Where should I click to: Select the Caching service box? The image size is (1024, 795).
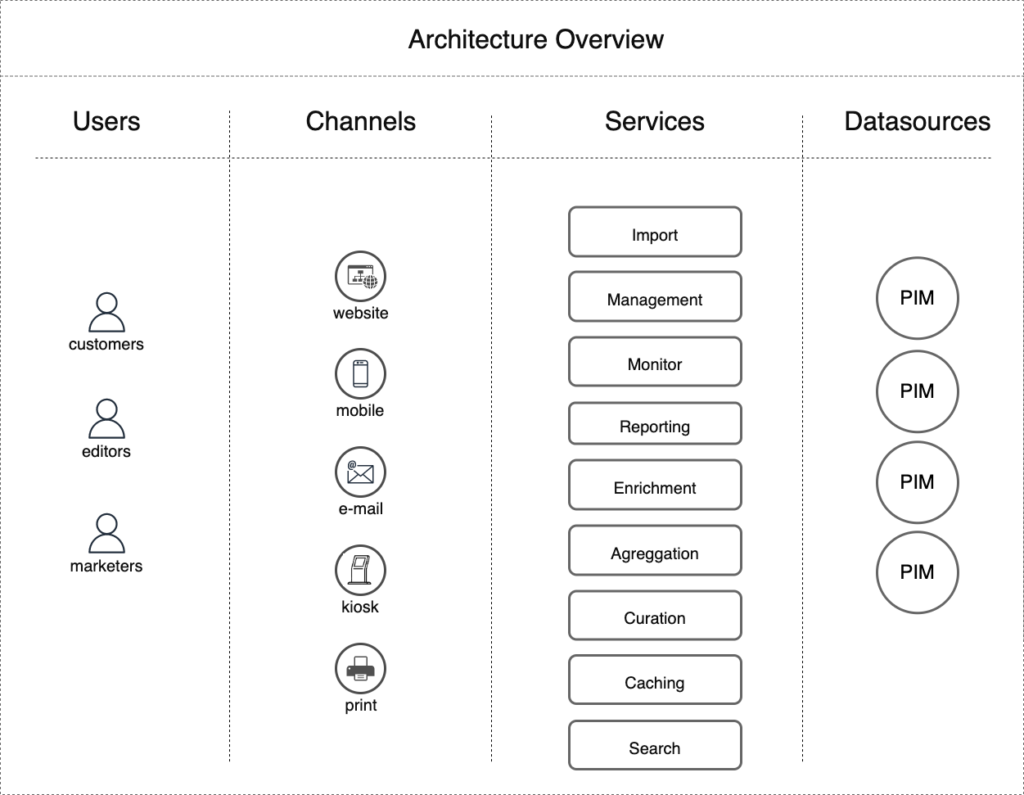(655, 681)
